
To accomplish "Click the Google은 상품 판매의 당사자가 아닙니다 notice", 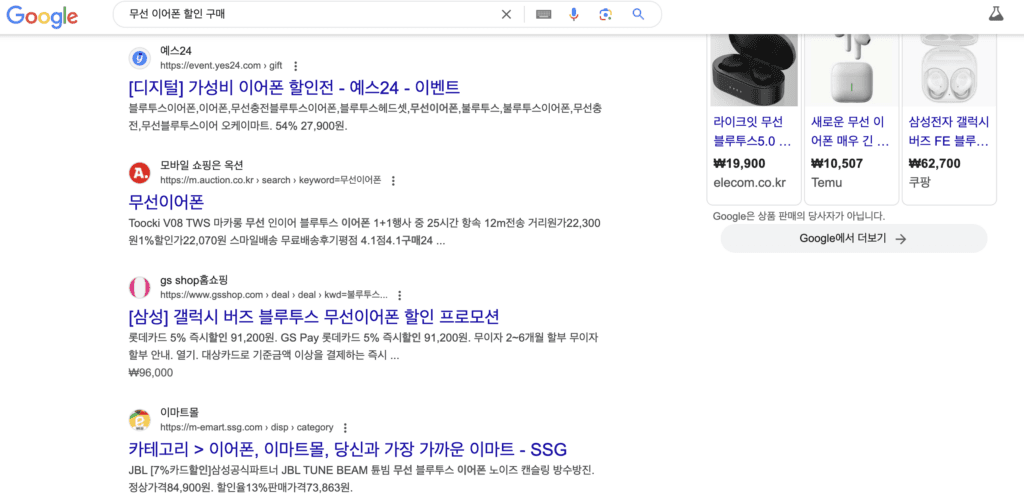I will click(799, 216).
